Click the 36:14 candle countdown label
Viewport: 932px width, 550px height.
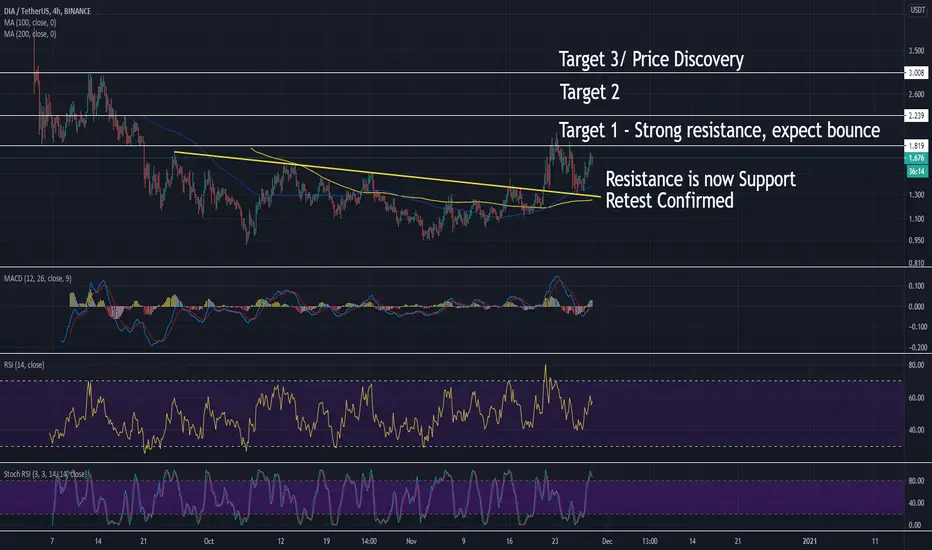(x=916, y=171)
